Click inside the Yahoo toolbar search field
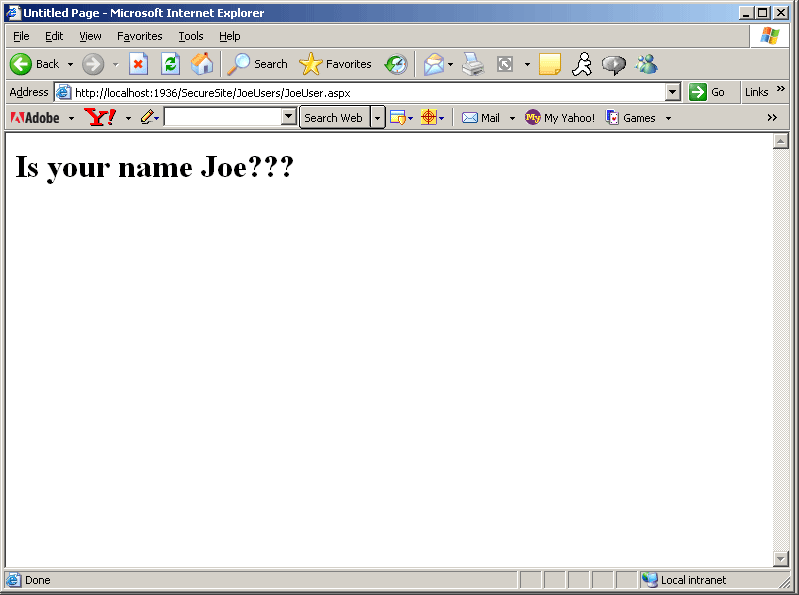This screenshot has width=799, height=595. coord(222,118)
